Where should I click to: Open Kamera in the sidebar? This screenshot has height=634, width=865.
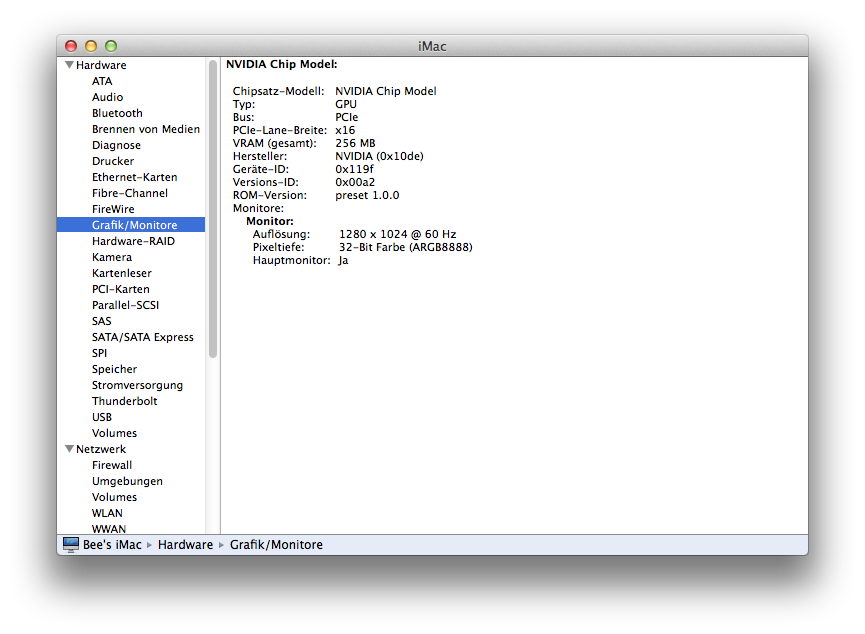coord(112,257)
